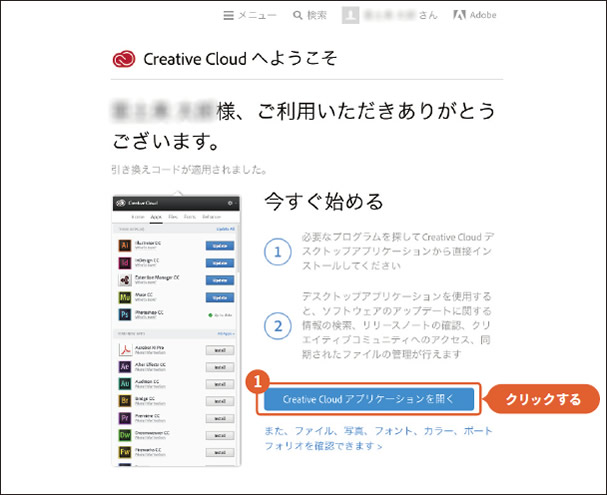Viewport: 607px width, 495px height.
Task: Select the Behance tab in the preview panel
Action: click(211, 217)
